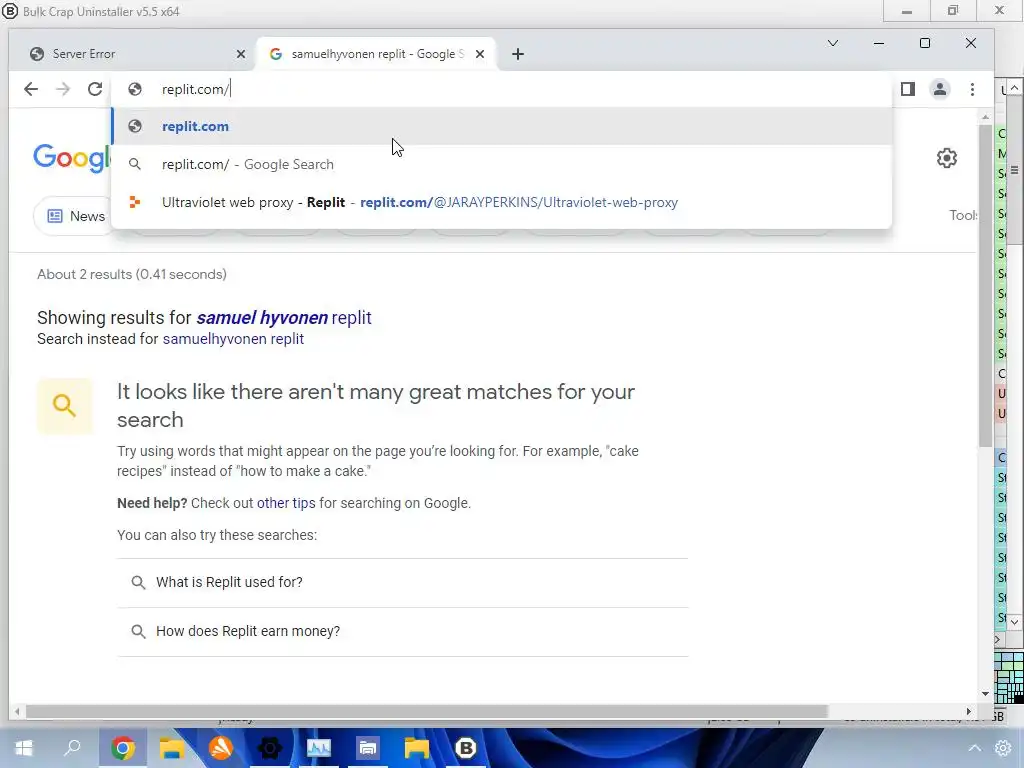Image resolution: width=1024 pixels, height=768 pixels.
Task: Click the page's vertical scrollbar thumb
Action: pyautogui.click(x=985, y=286)
